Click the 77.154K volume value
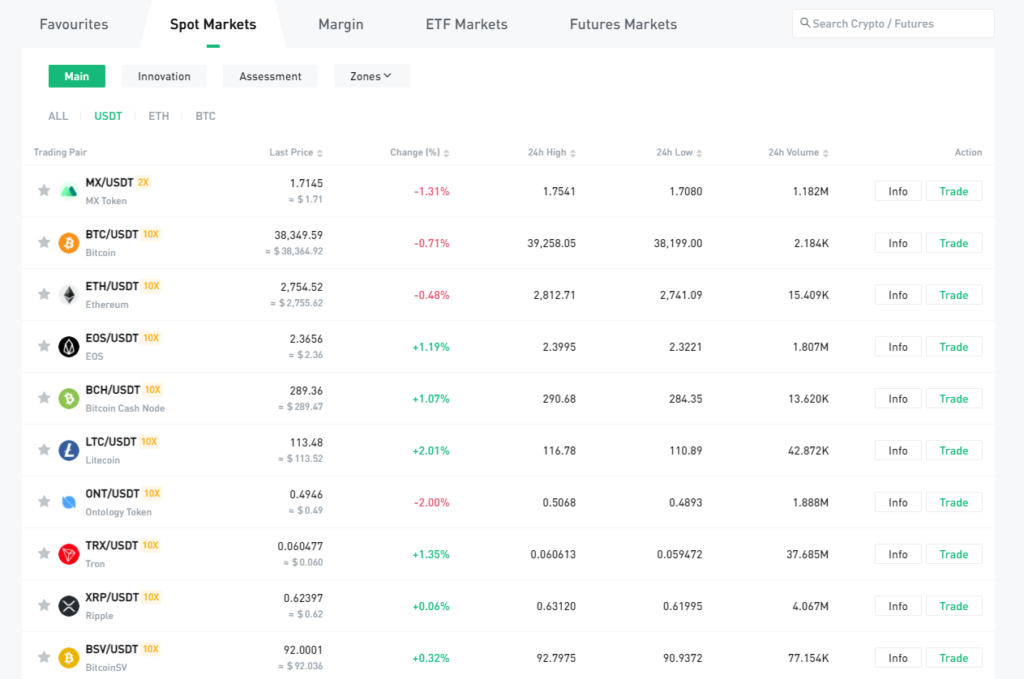This screenshot has width=1024, height=679. click(808, 658)
